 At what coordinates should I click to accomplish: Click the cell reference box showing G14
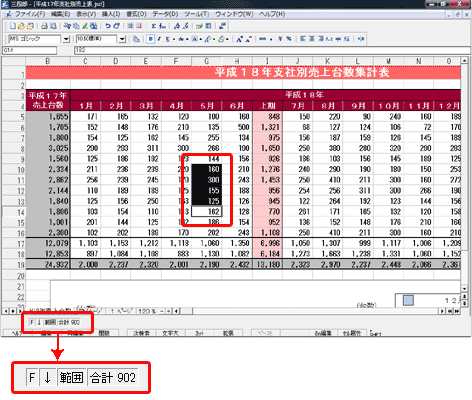(x=29, y=50)
